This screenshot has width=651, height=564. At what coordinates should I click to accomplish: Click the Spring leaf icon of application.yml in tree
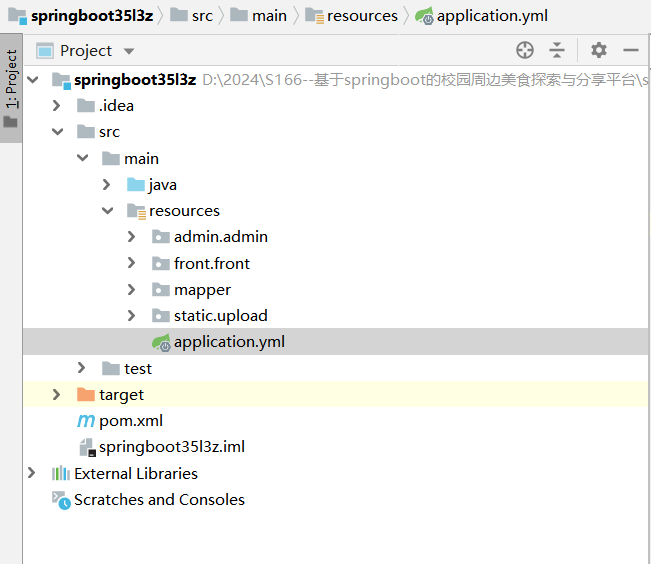[x=161, y=342]
